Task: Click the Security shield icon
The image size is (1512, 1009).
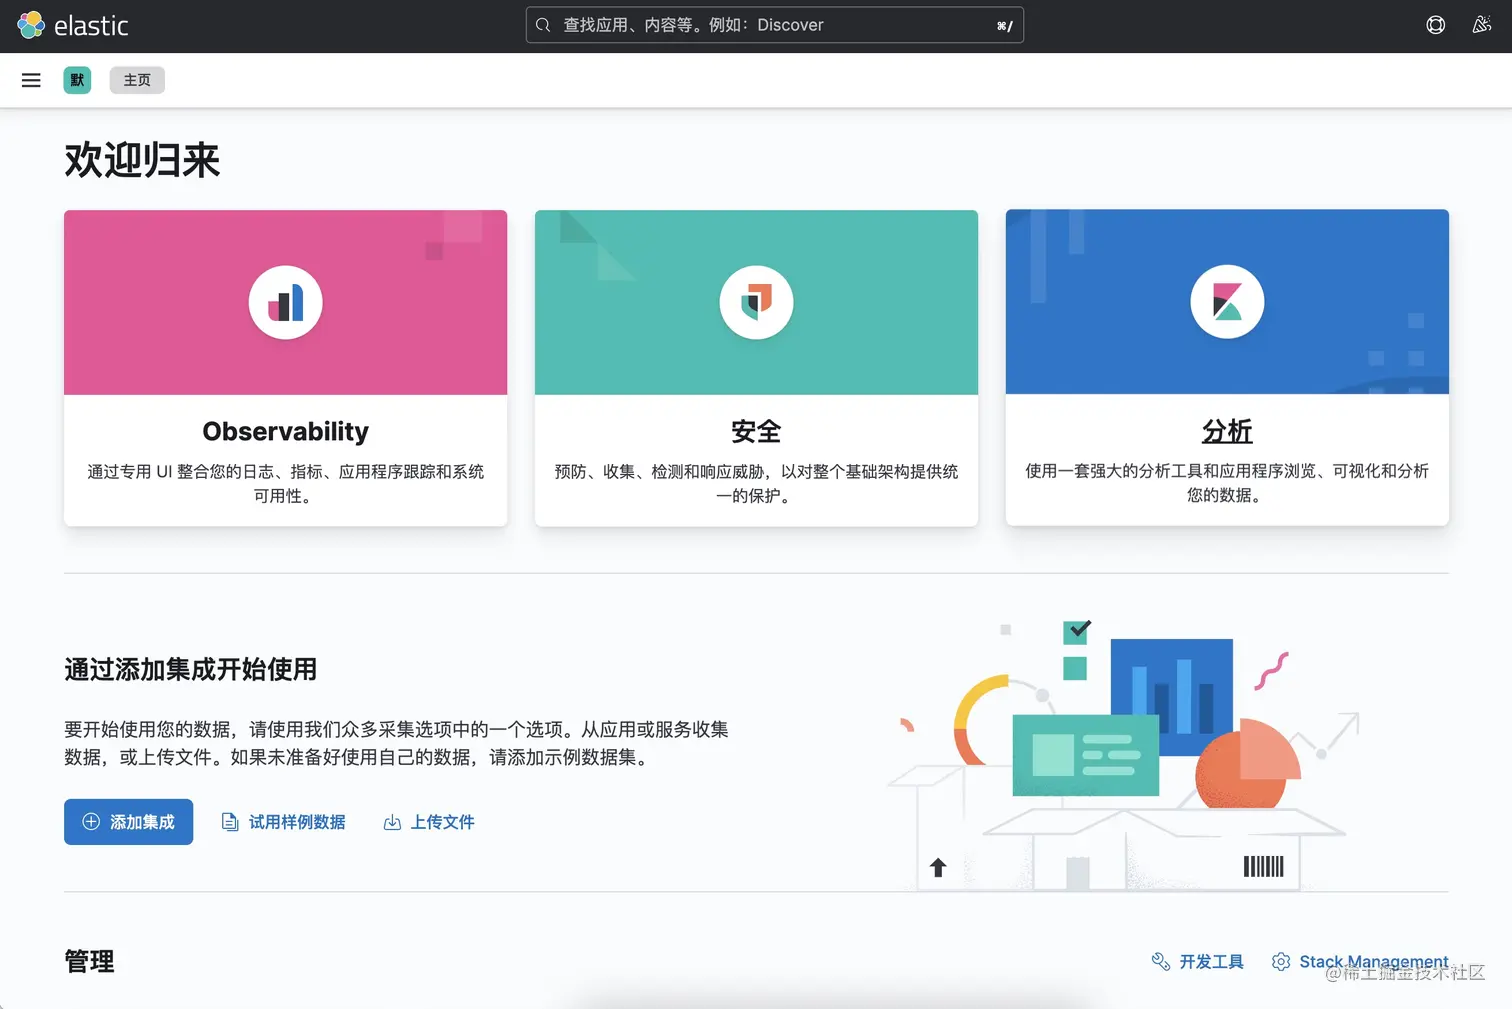Action: click(x=756, y=302)
